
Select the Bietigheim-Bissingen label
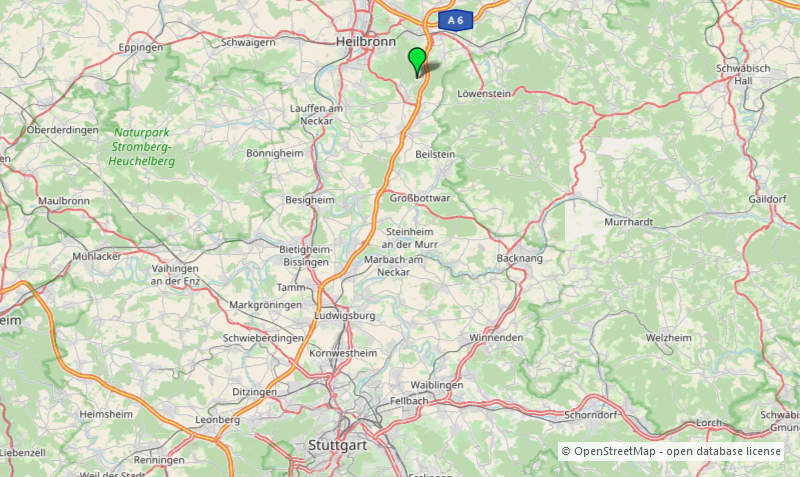(306, 256)
